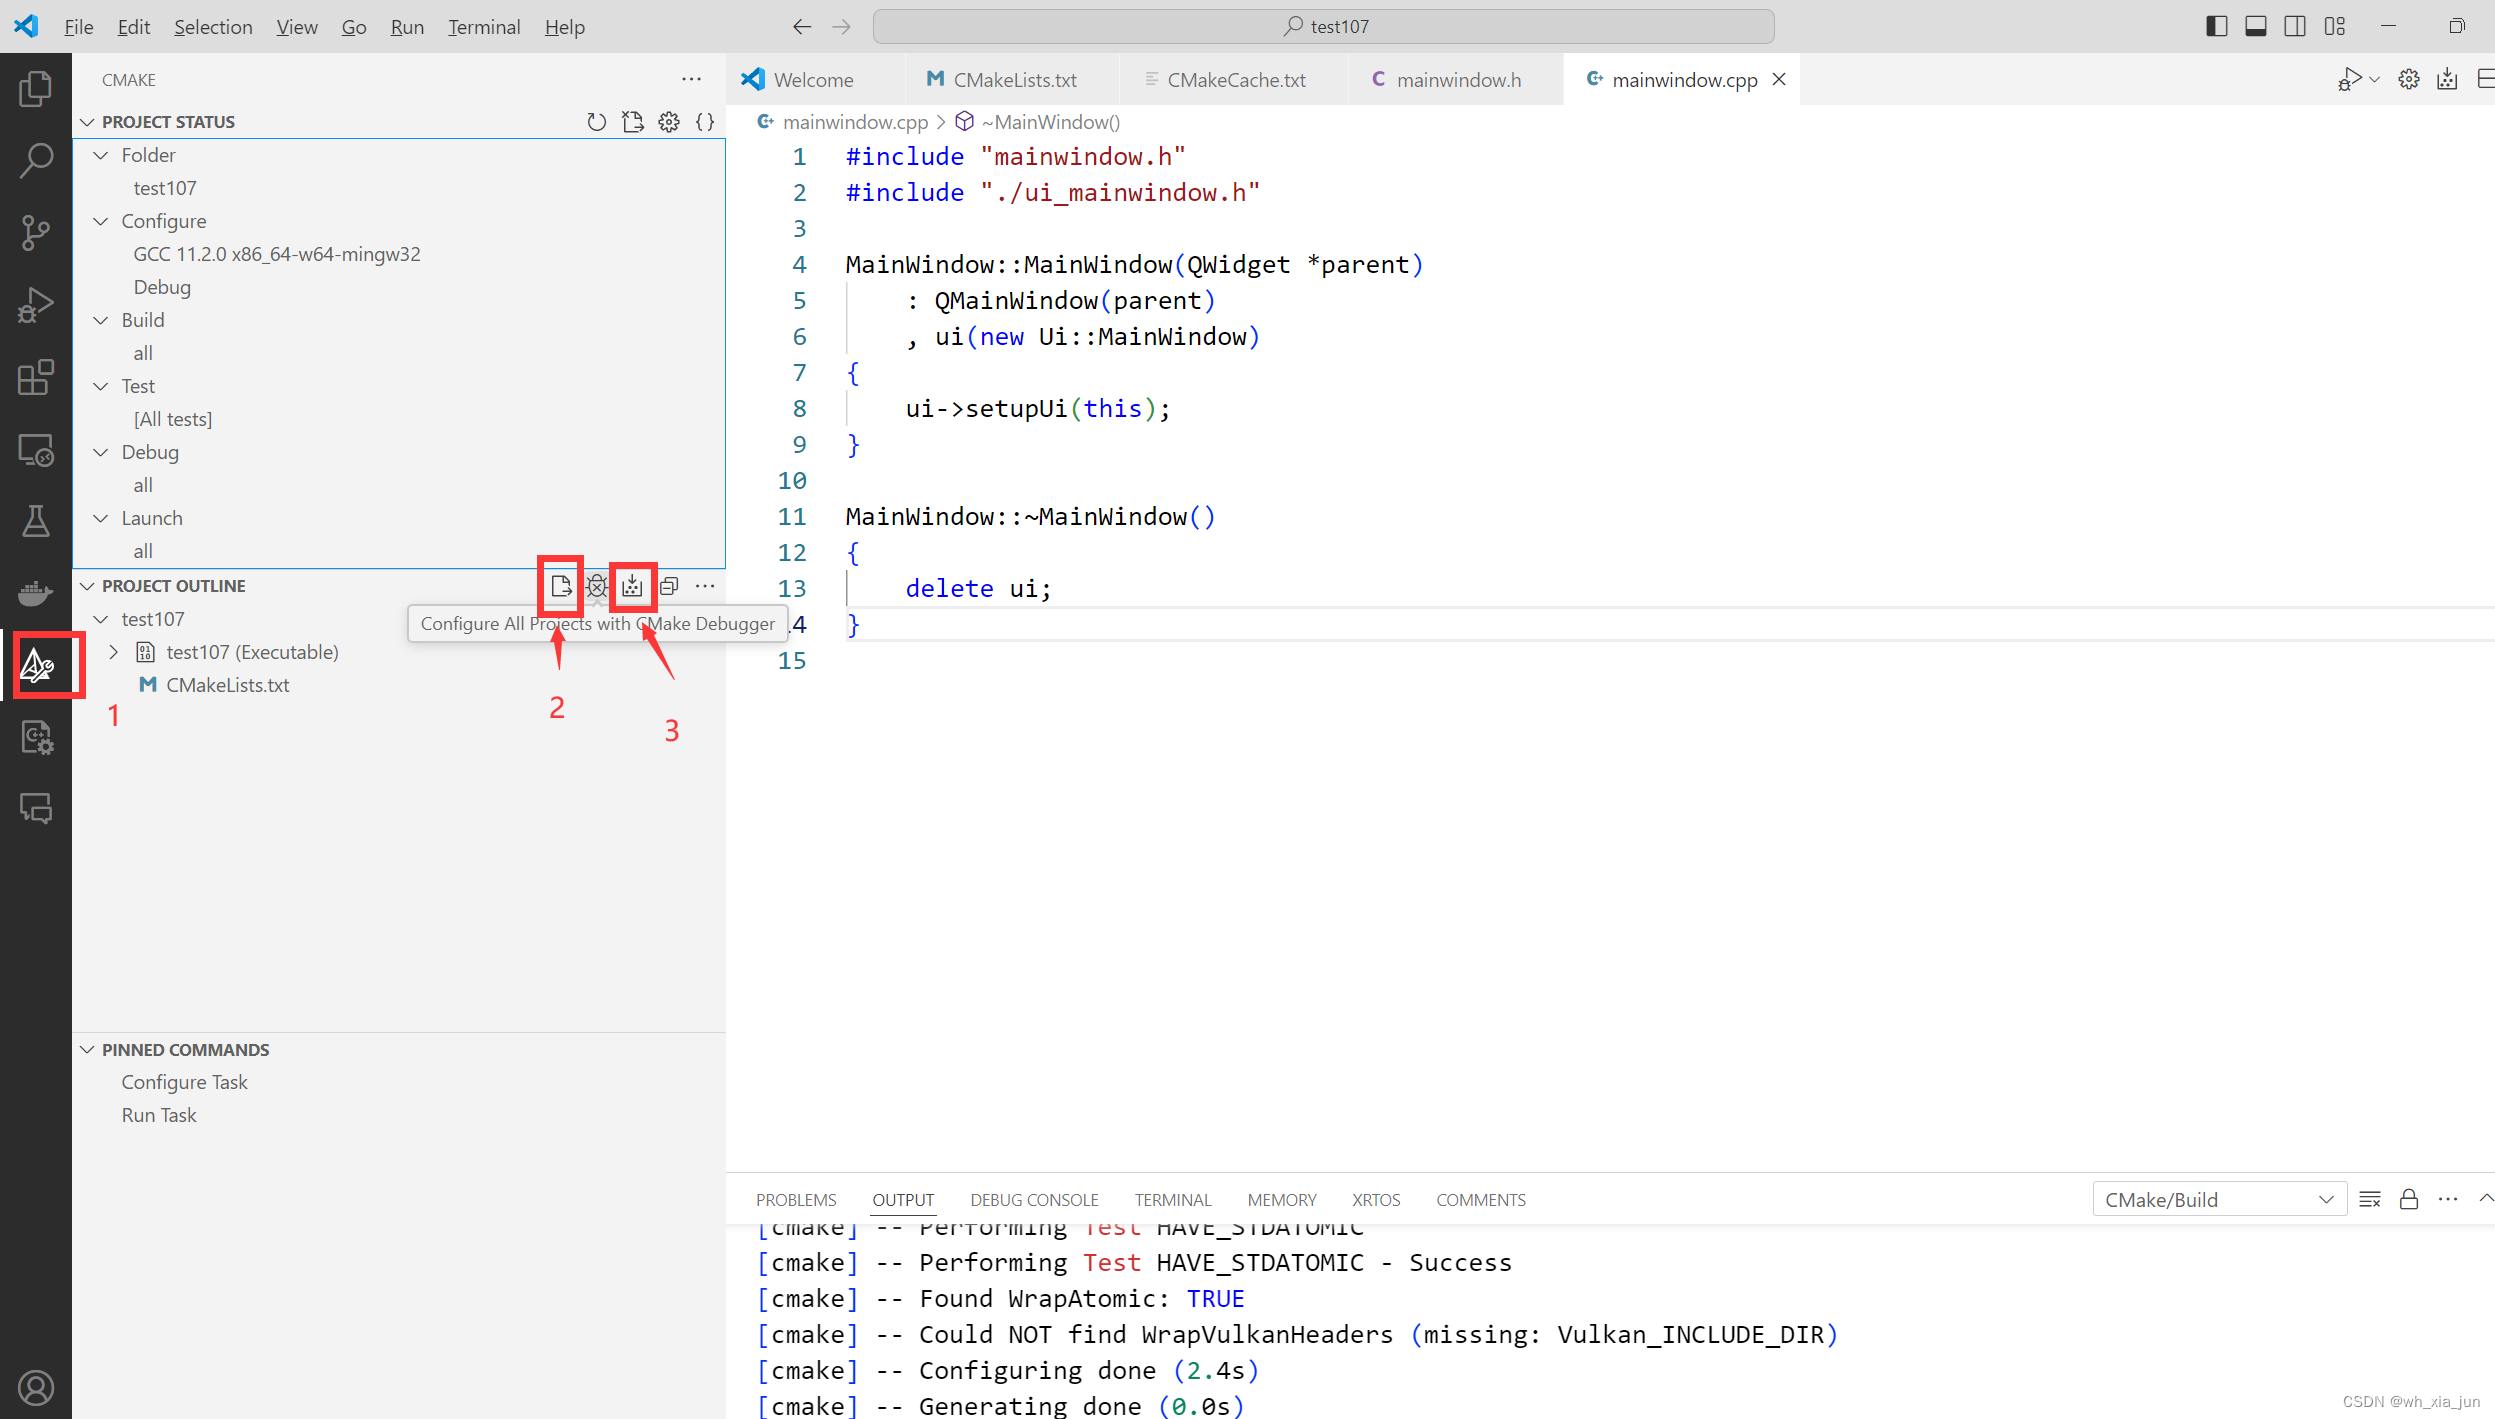
Task: Open CMake settings via the {} icon
Action: [x=705, y=121]
